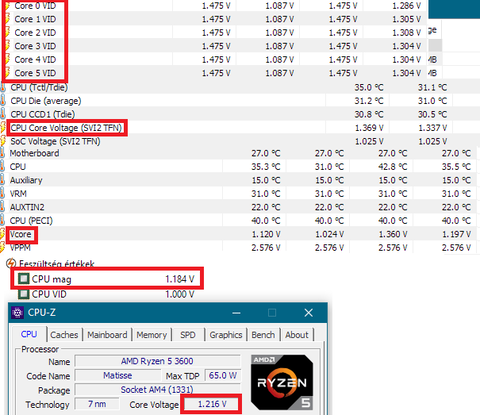Close the CPU-Z window
This screenshot has height=415, width=480.
[x=308, y=313]
